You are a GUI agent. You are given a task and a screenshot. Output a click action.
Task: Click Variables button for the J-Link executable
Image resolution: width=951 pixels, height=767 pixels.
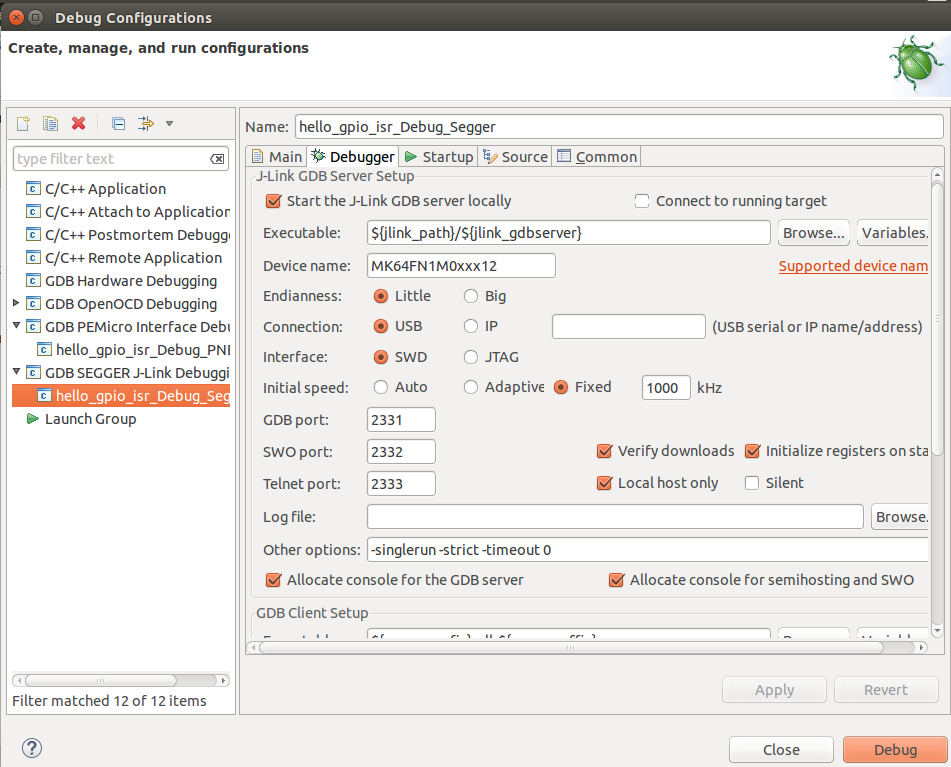coord(893,233)
